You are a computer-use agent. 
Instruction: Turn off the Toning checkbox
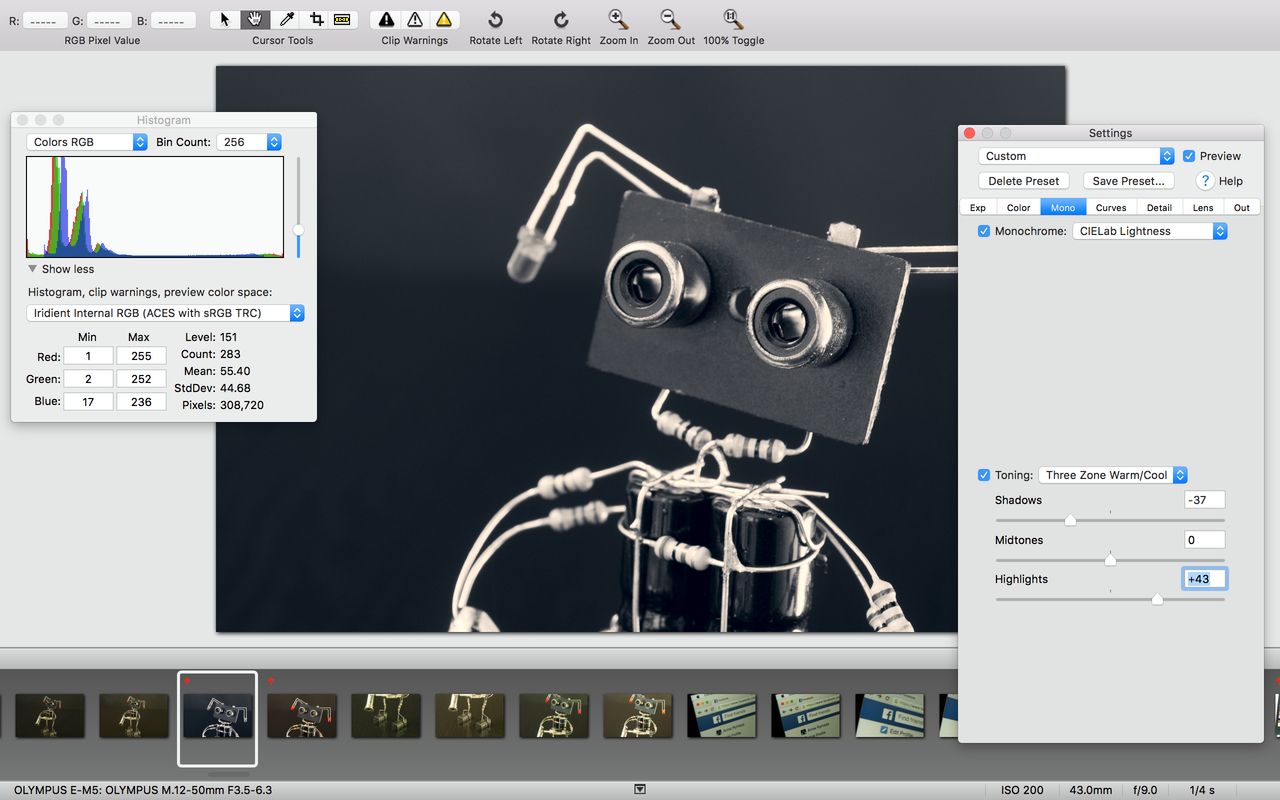click(x=984, y=475)
